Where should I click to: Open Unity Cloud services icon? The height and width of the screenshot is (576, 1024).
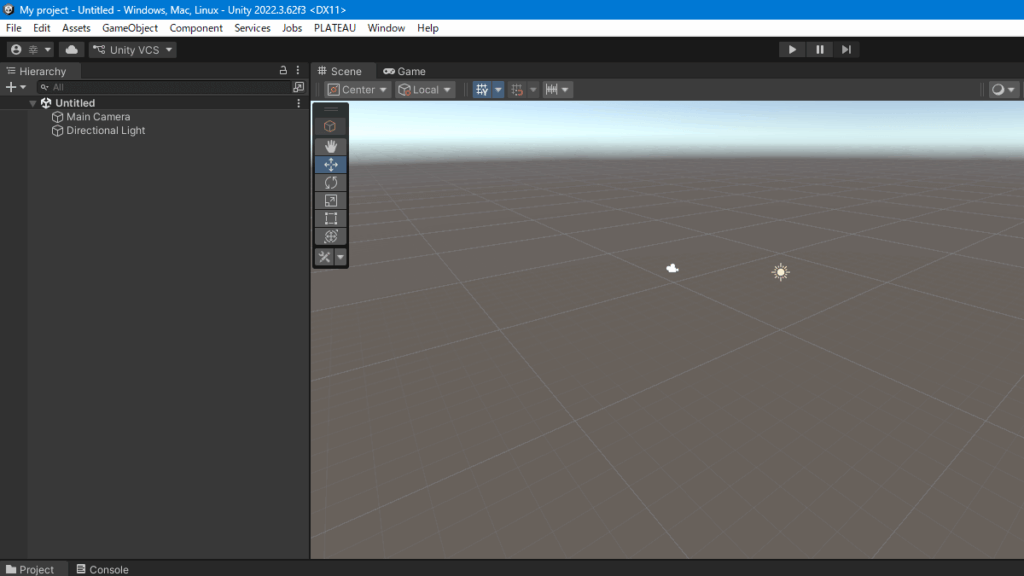coord(71,50)
